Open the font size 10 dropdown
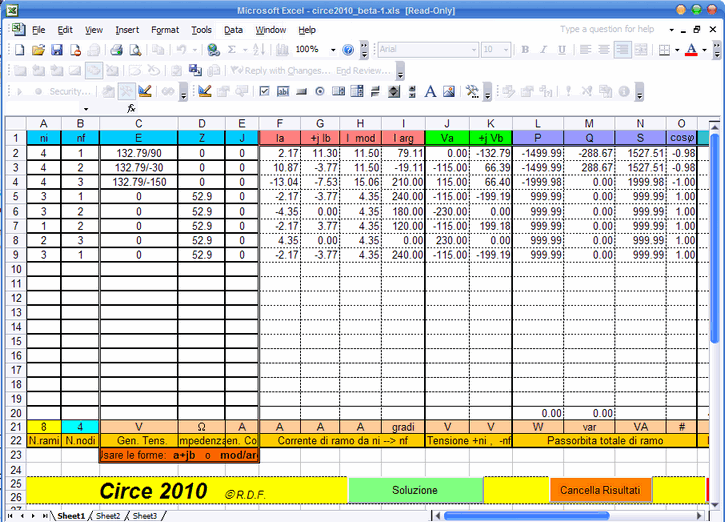 [506, 49]
